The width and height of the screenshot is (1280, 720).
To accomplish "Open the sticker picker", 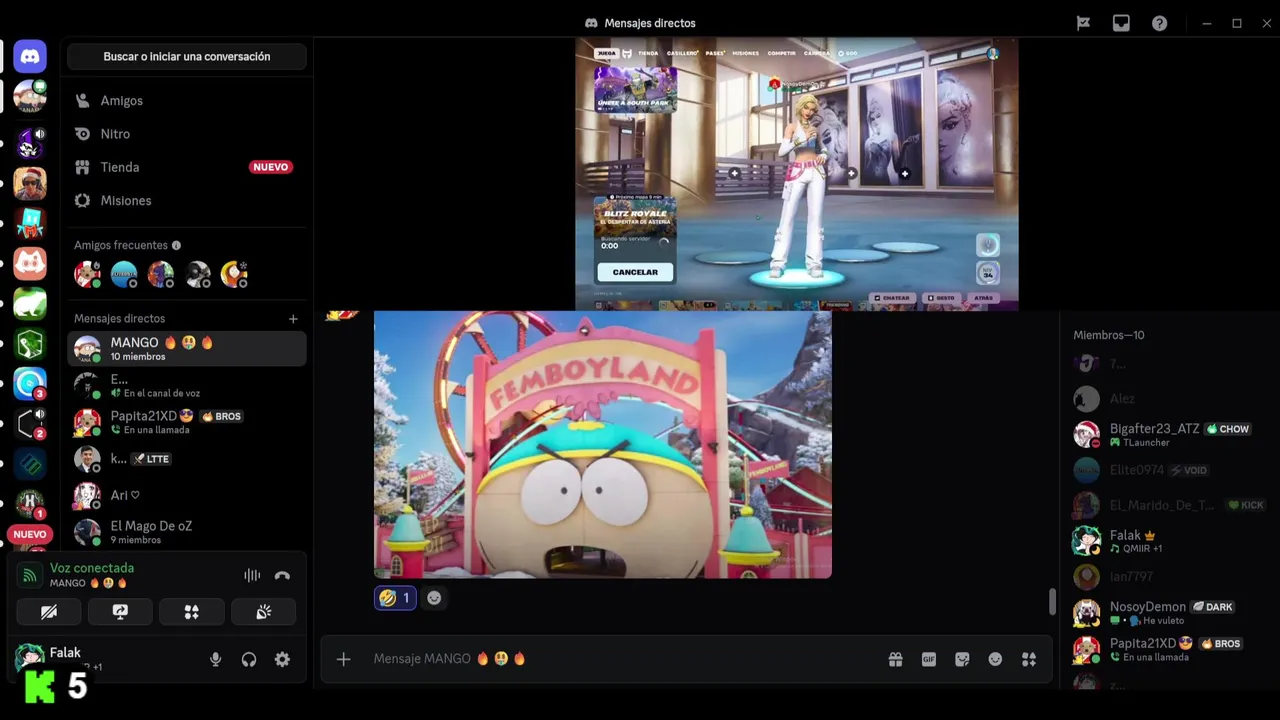I will pyautogui.click(x=962, y=659).
